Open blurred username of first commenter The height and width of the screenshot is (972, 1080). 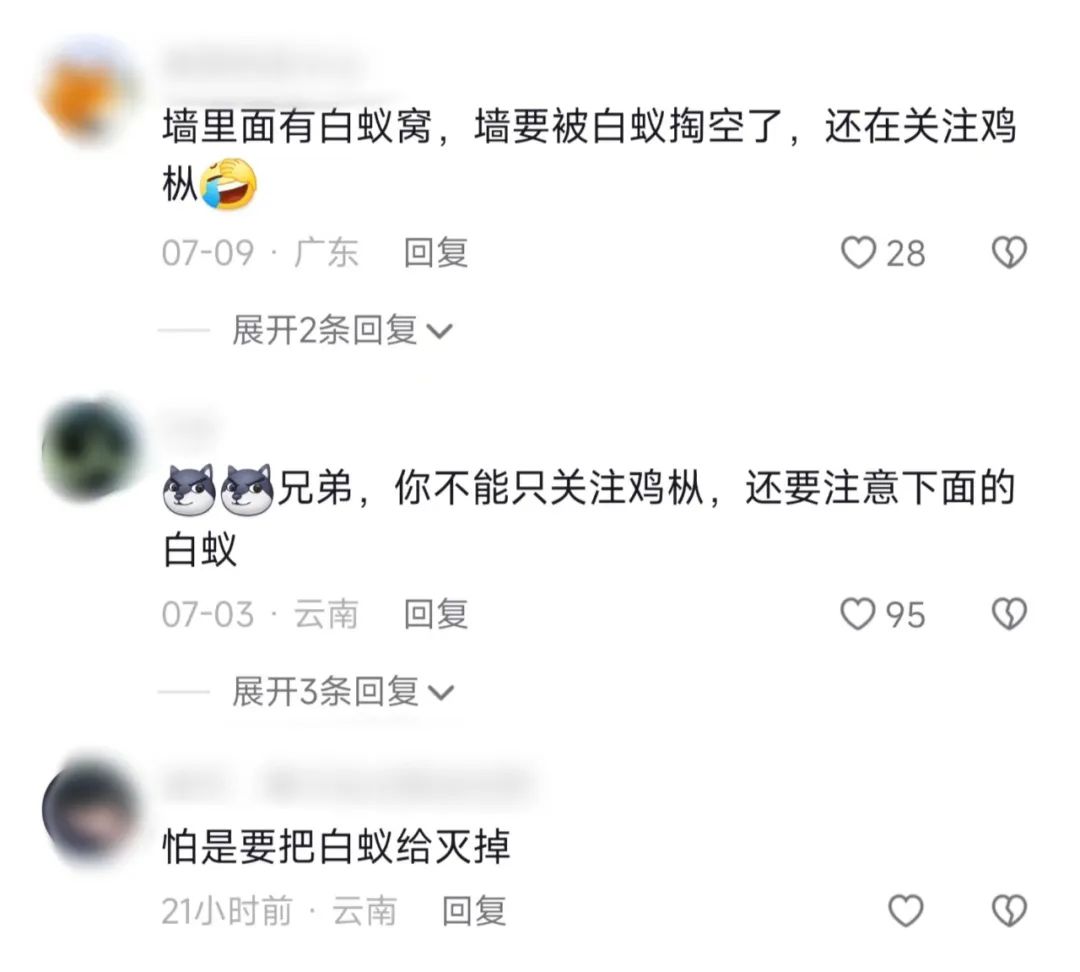pyautogui.click(x=265, y=65)
